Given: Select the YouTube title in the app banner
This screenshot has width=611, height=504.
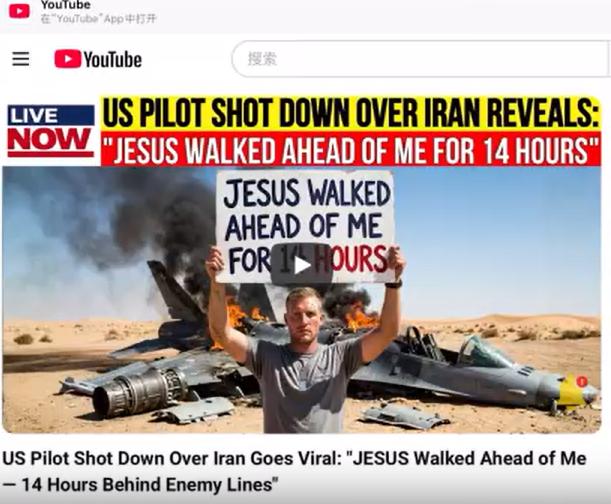Looking at the screenshot, I should (66, 5).
